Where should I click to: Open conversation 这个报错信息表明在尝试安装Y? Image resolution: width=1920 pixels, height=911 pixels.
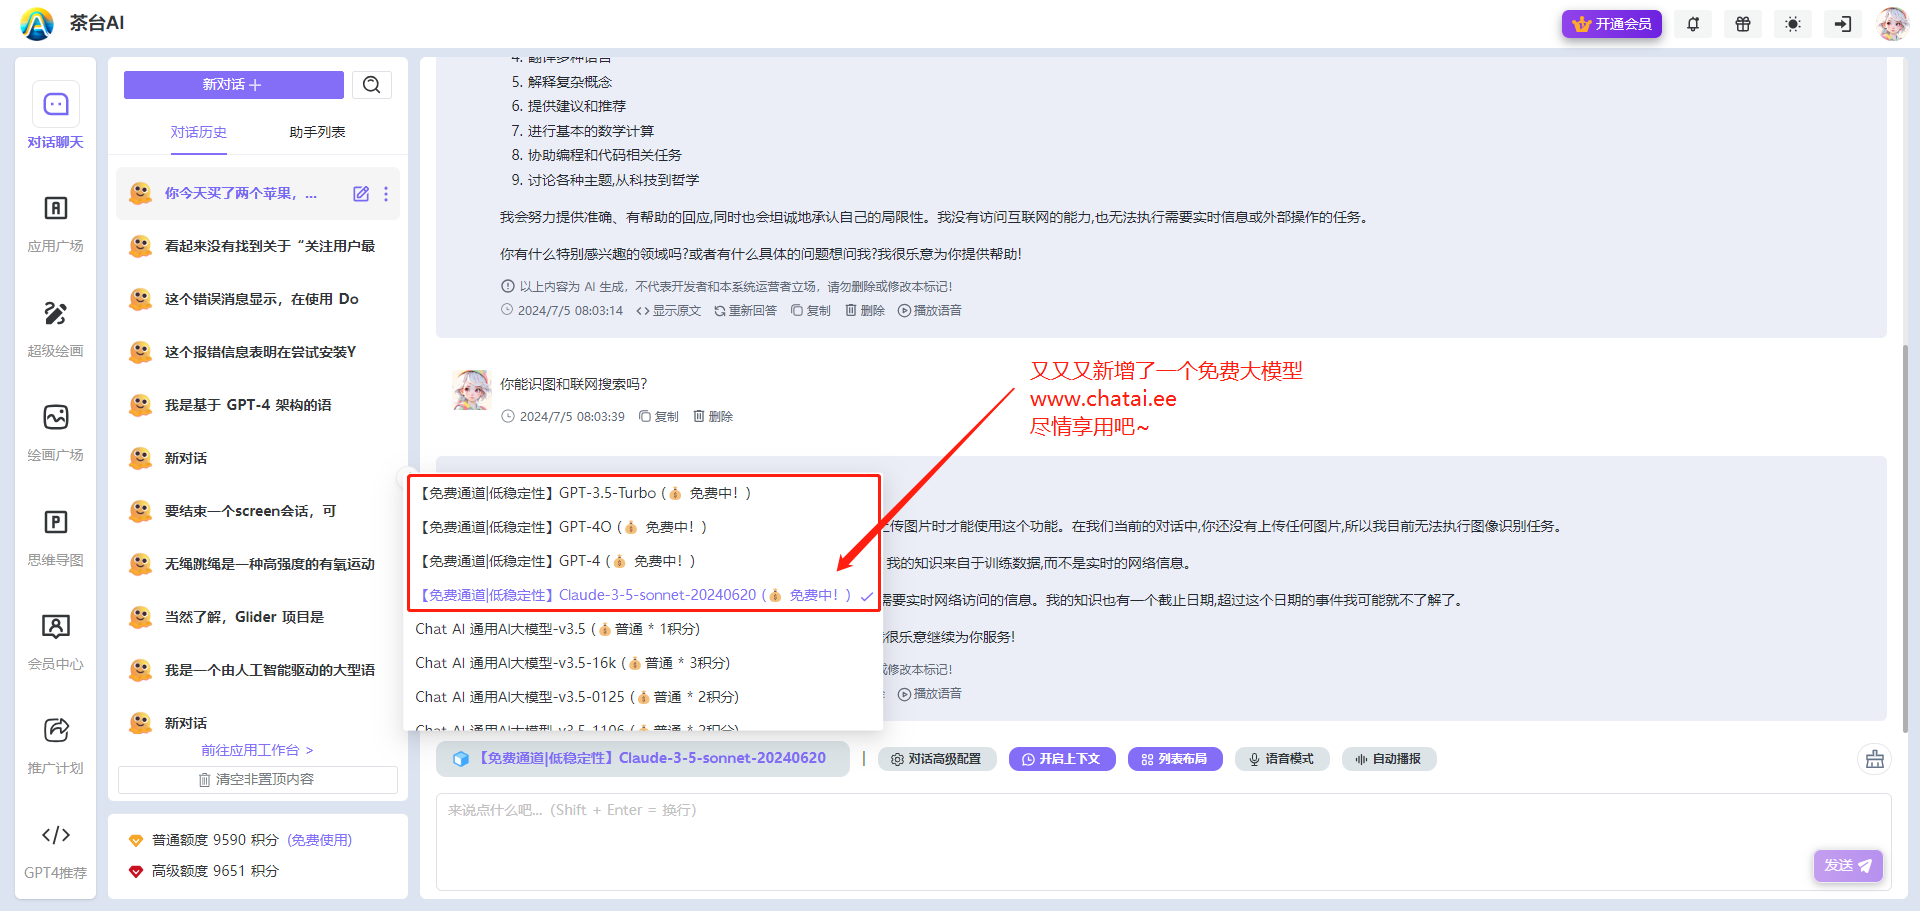tap(258, 352)
